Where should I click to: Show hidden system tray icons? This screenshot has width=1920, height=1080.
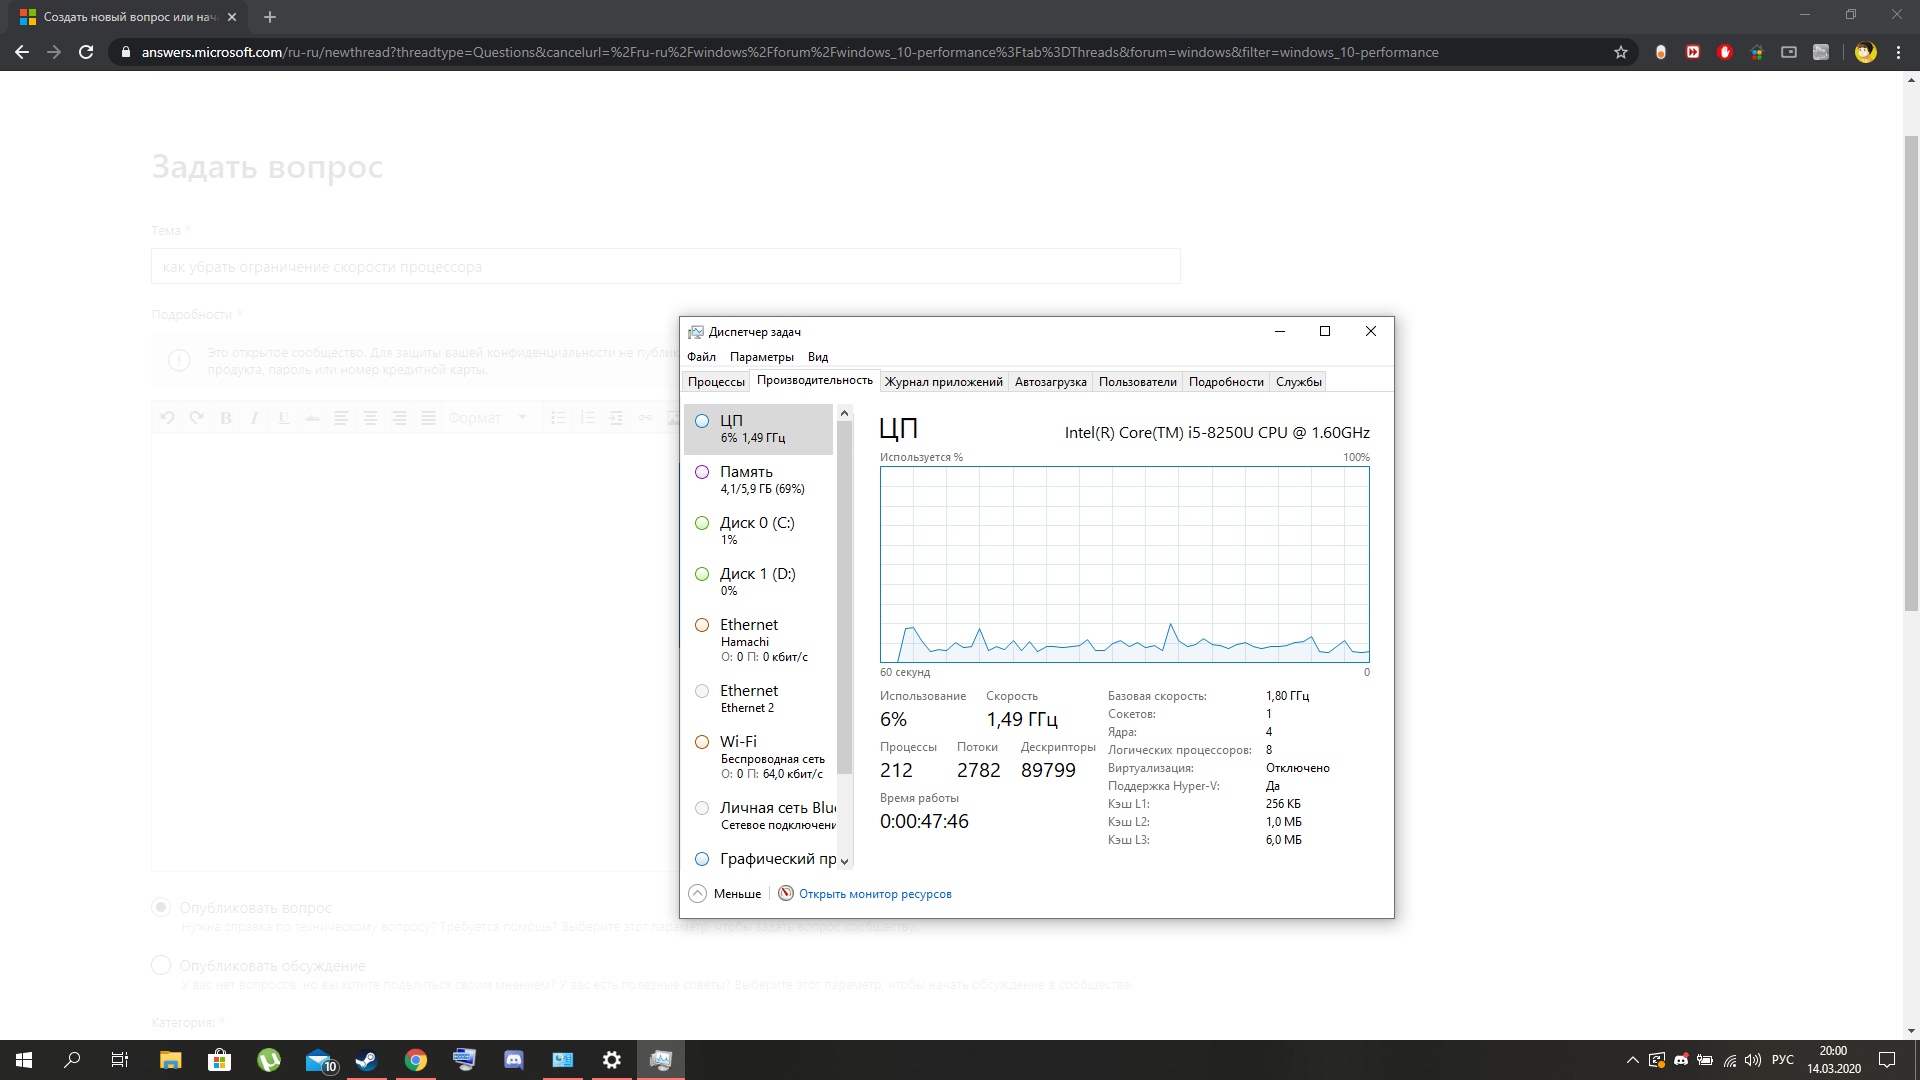pyautogui.click(x=1632, y=1060)
